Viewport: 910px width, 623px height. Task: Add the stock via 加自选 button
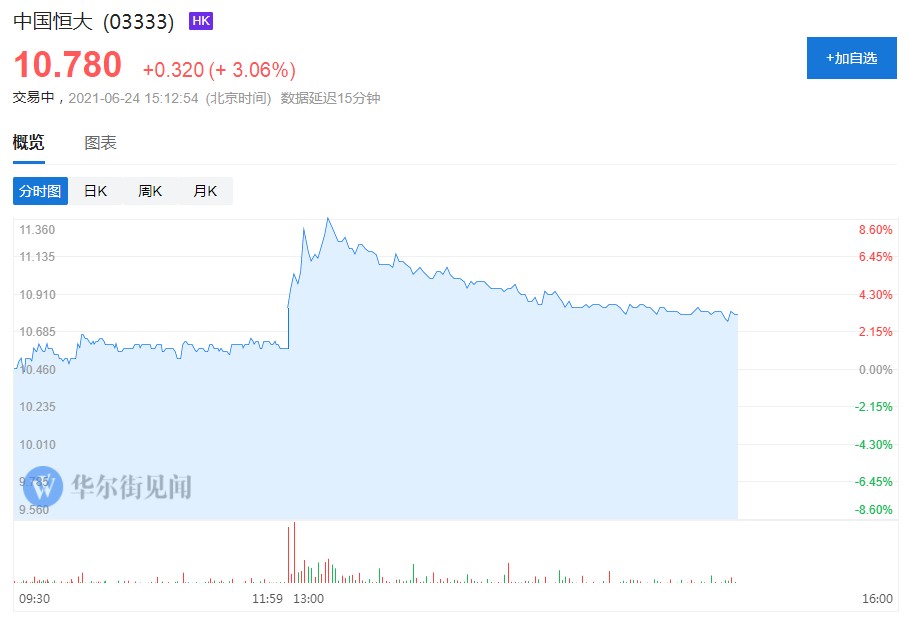pos(851,58)
